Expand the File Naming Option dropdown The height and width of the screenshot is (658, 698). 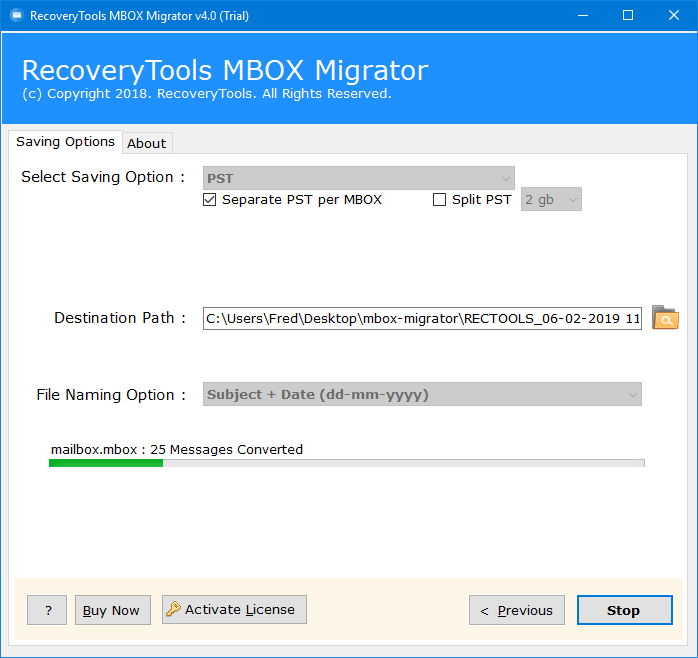422,394
